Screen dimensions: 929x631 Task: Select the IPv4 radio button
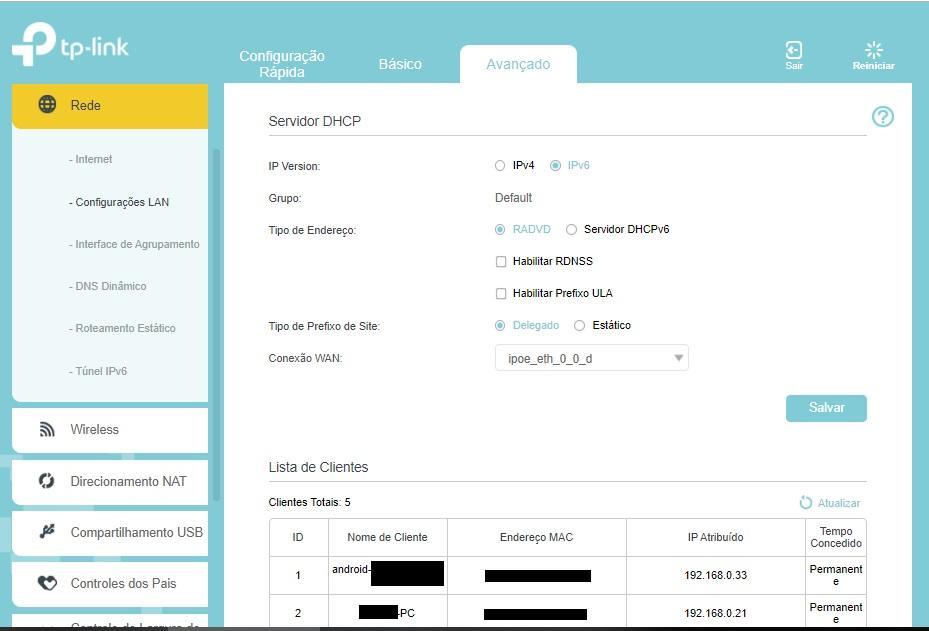click(501, 166)
